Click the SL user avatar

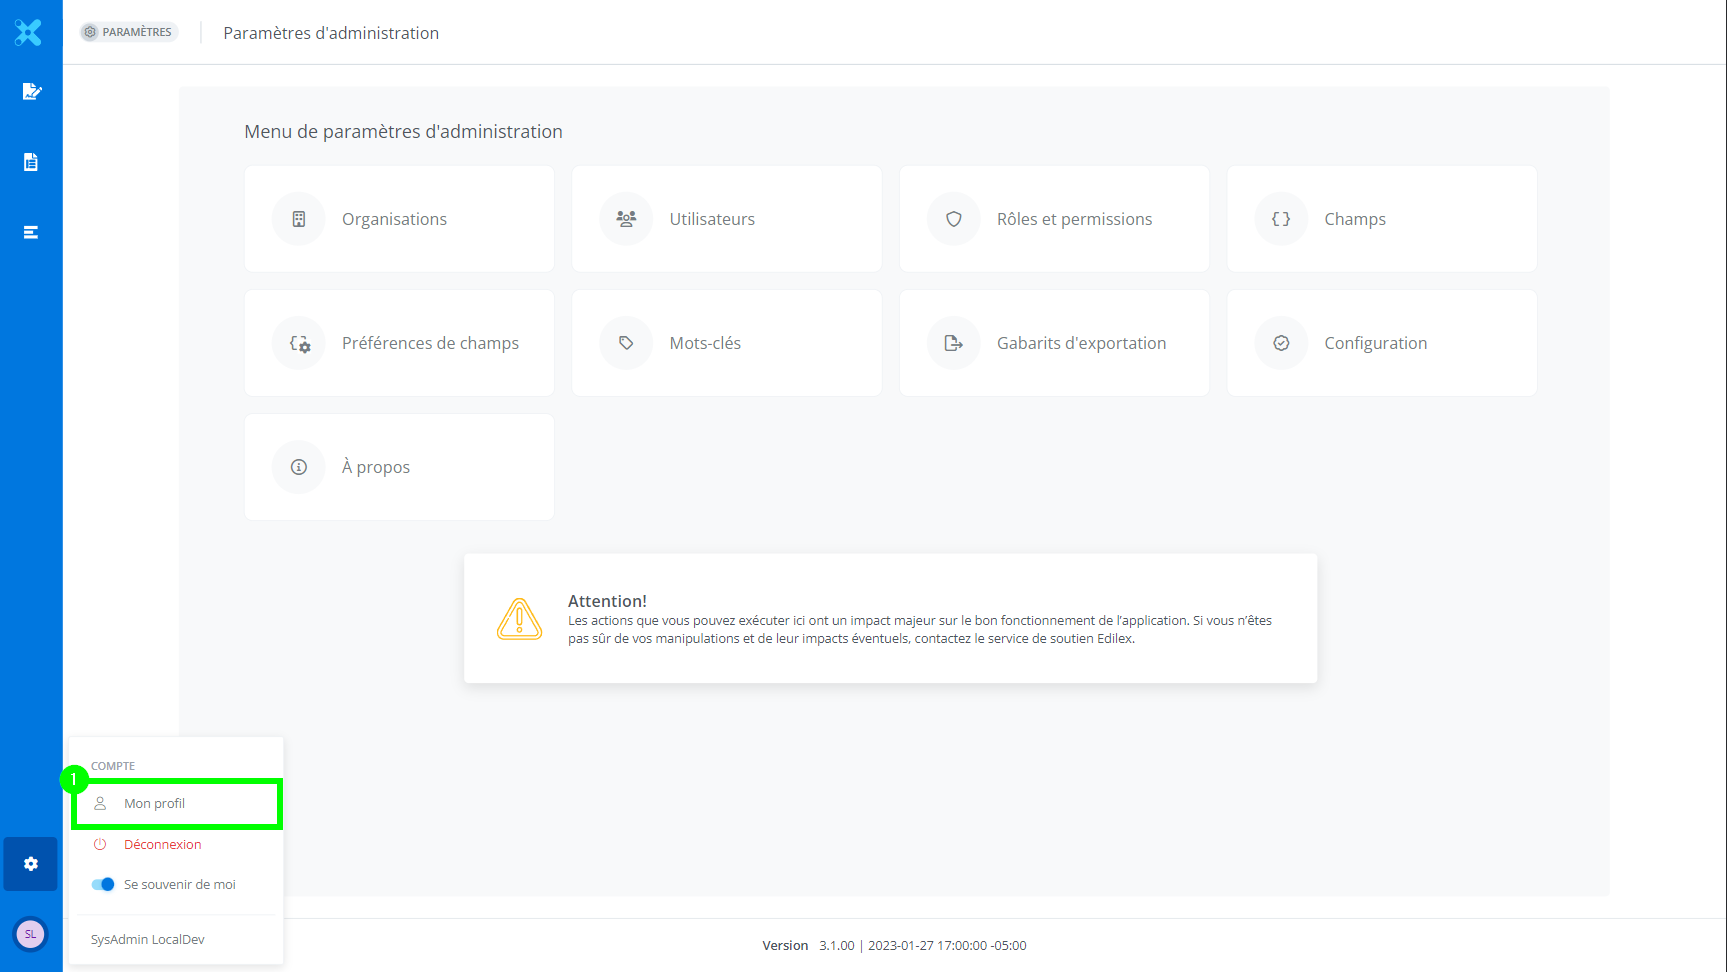click(30, 934)
